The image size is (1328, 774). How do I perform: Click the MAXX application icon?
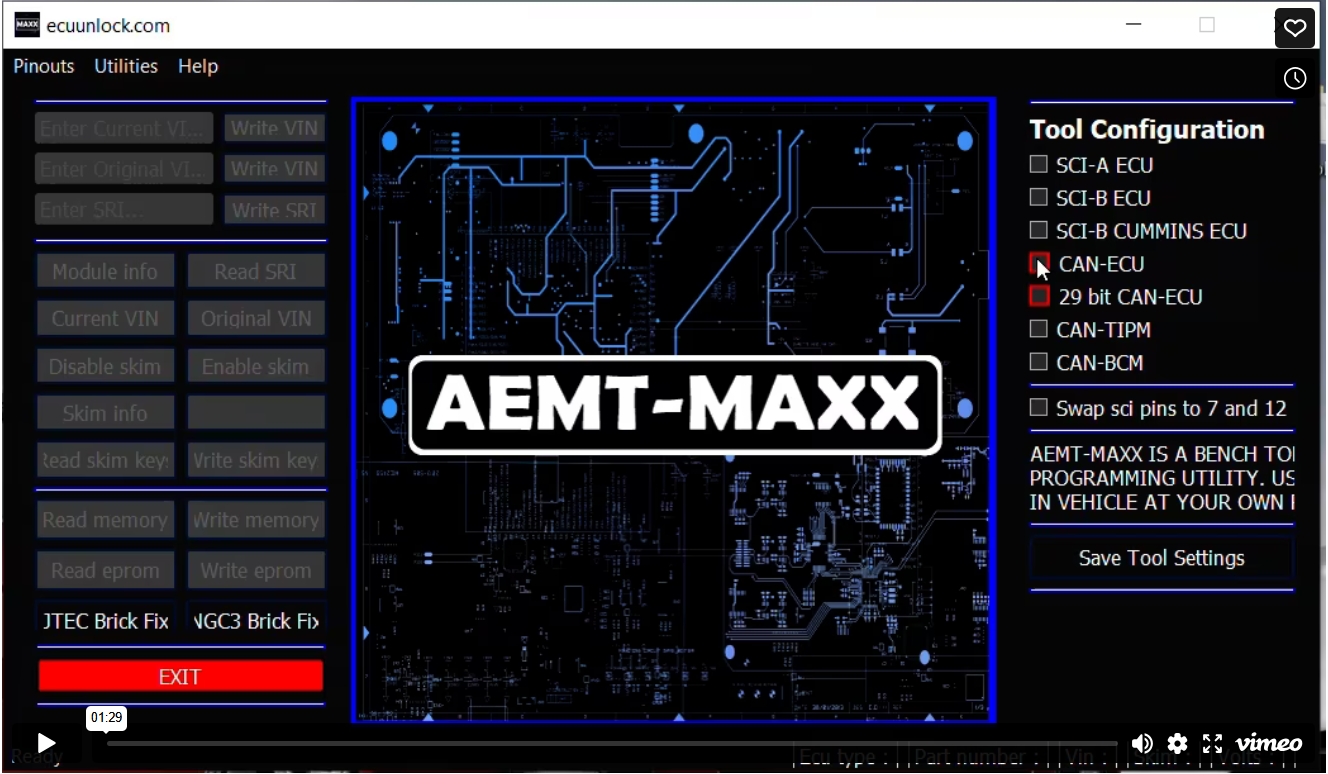click(27, 23)
